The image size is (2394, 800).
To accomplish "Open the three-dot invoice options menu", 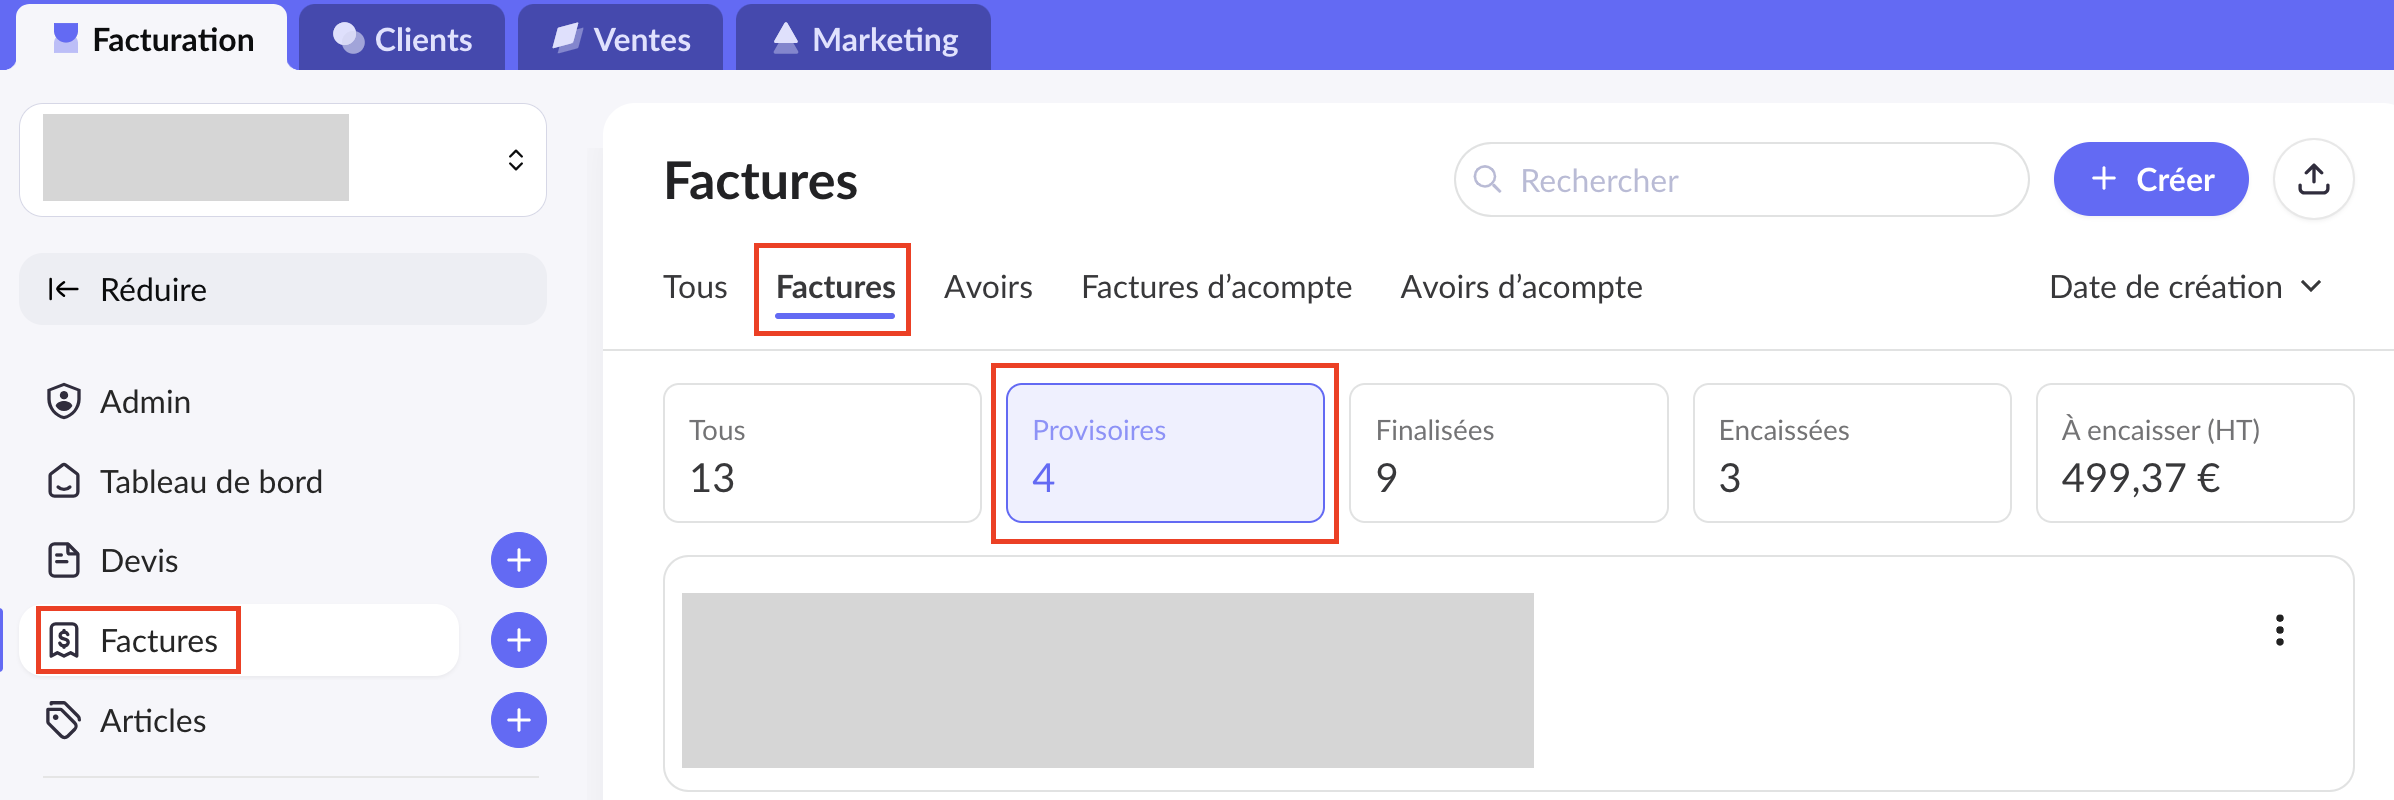I will pyautogui.click(x=2279, y=630).
